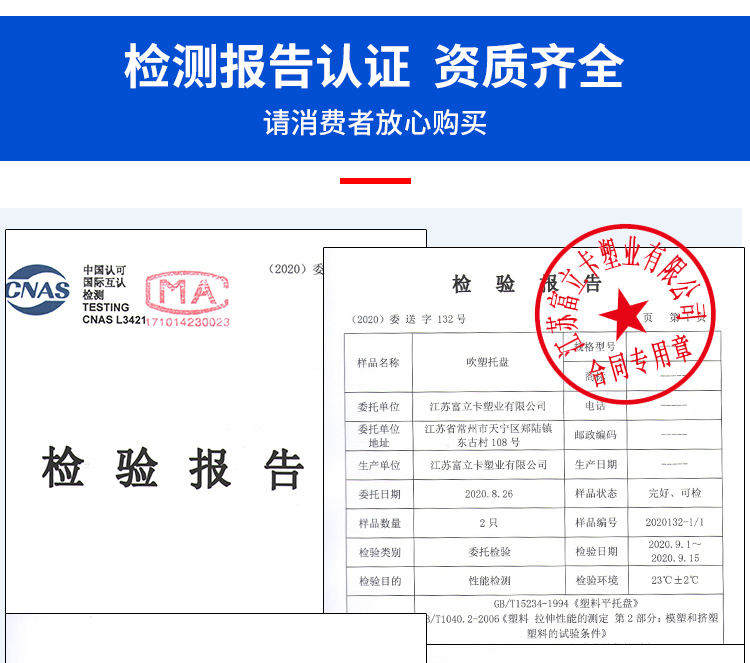Click the headline 检测报告认证 资质齐全
The image size is (750, 663).
375,66
